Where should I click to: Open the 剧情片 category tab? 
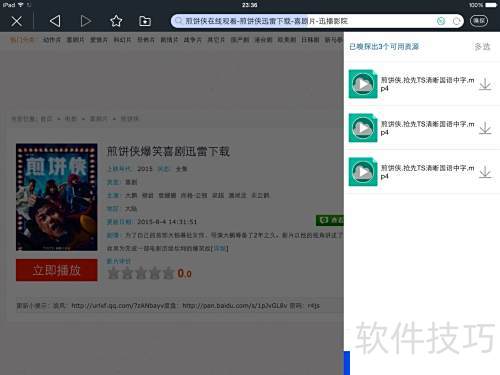[169, 40]
